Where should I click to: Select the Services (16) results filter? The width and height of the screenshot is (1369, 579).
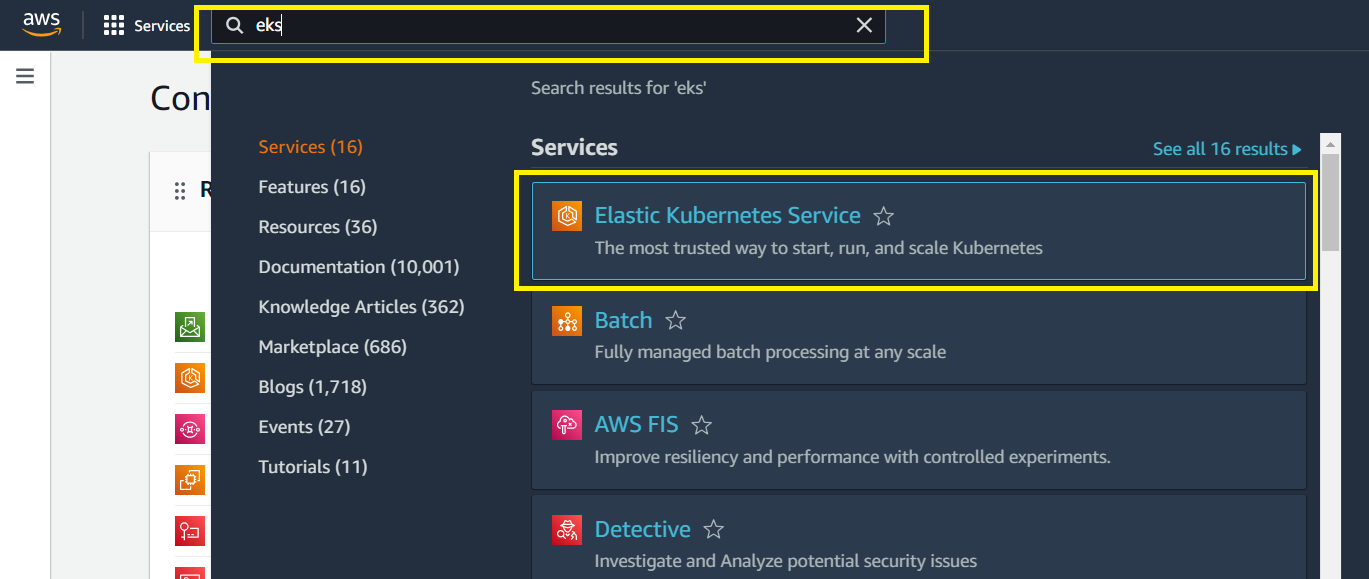[310, 146]
